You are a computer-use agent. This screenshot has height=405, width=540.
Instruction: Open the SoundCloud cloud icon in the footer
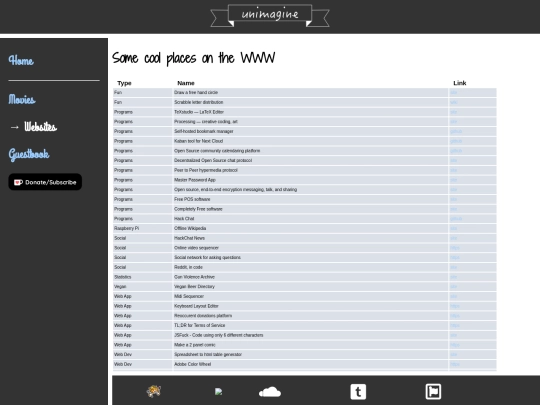click(270, 392)
